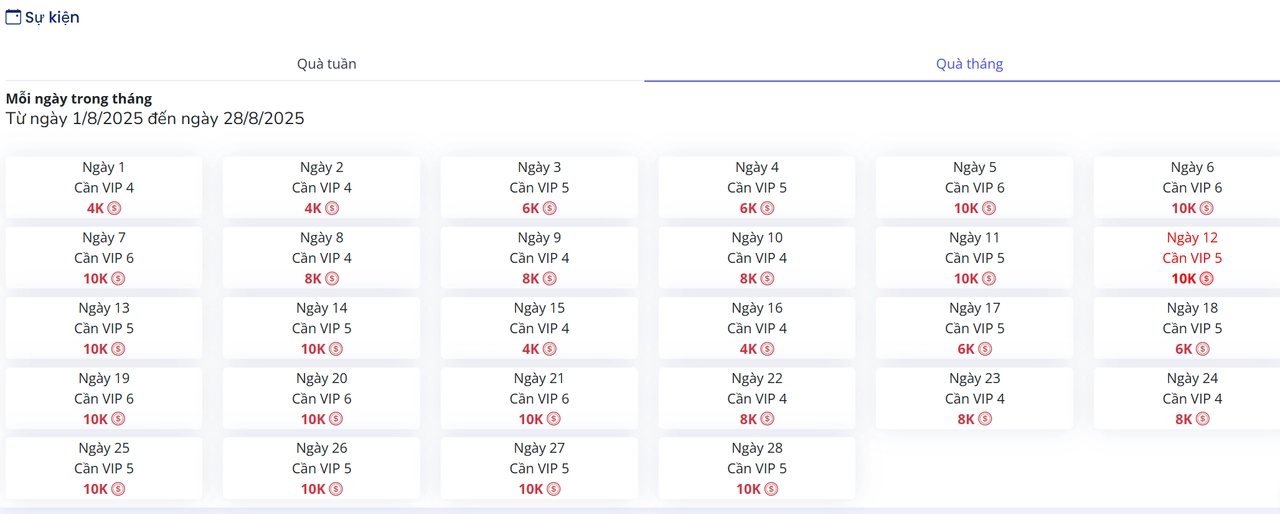Click the coin icon on Ngày 23
The height and width of the screenshot is (514, 1280).
985,419
